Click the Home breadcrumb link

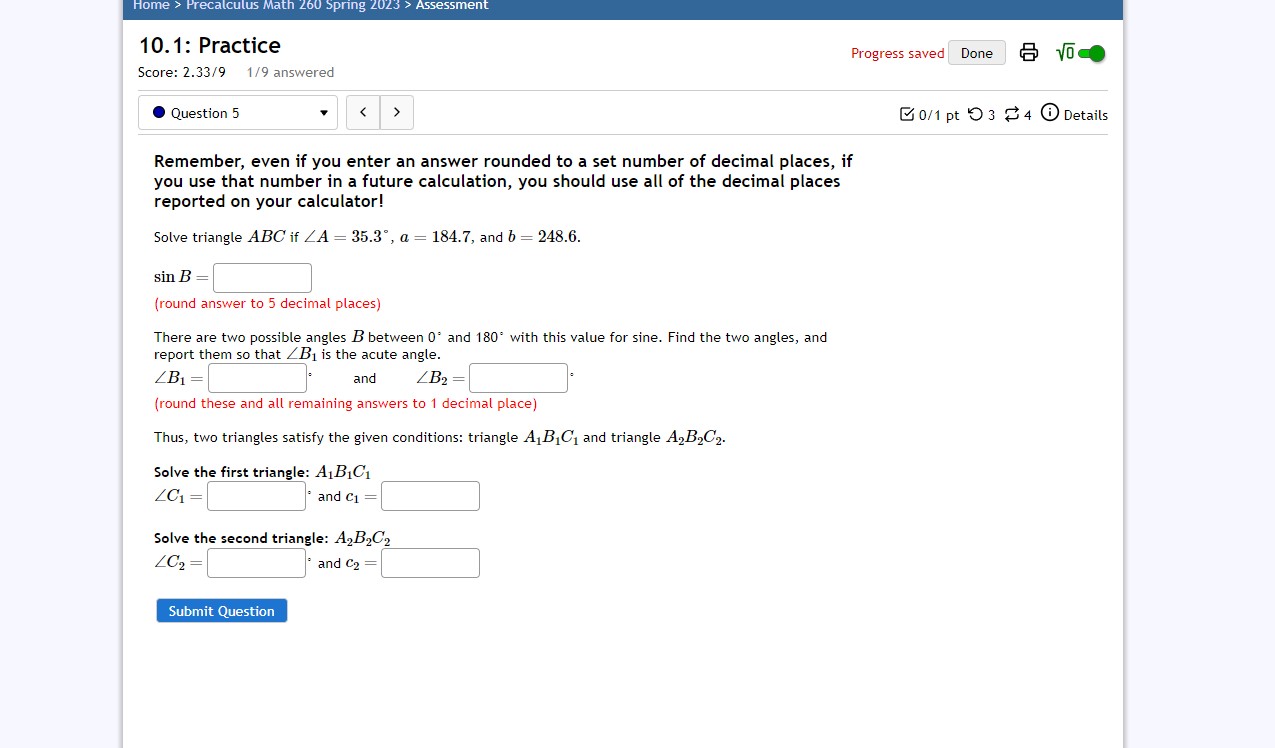[151, 6]
